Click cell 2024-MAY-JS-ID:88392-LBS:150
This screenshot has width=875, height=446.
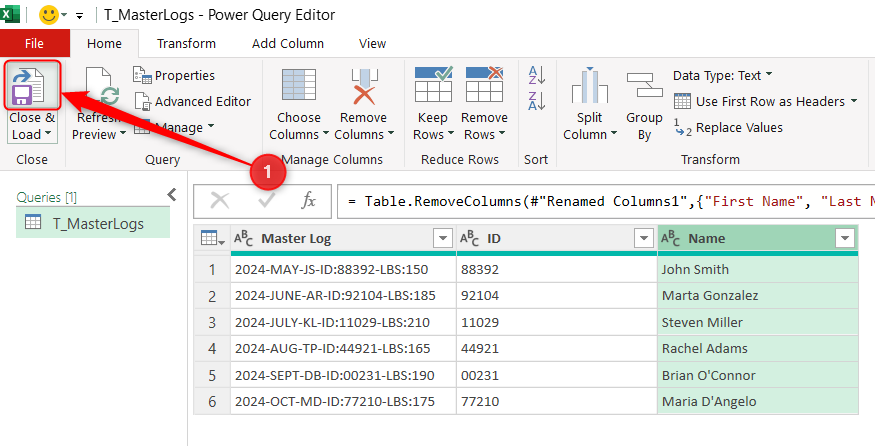pyautogui.click(x=343, y=270)
